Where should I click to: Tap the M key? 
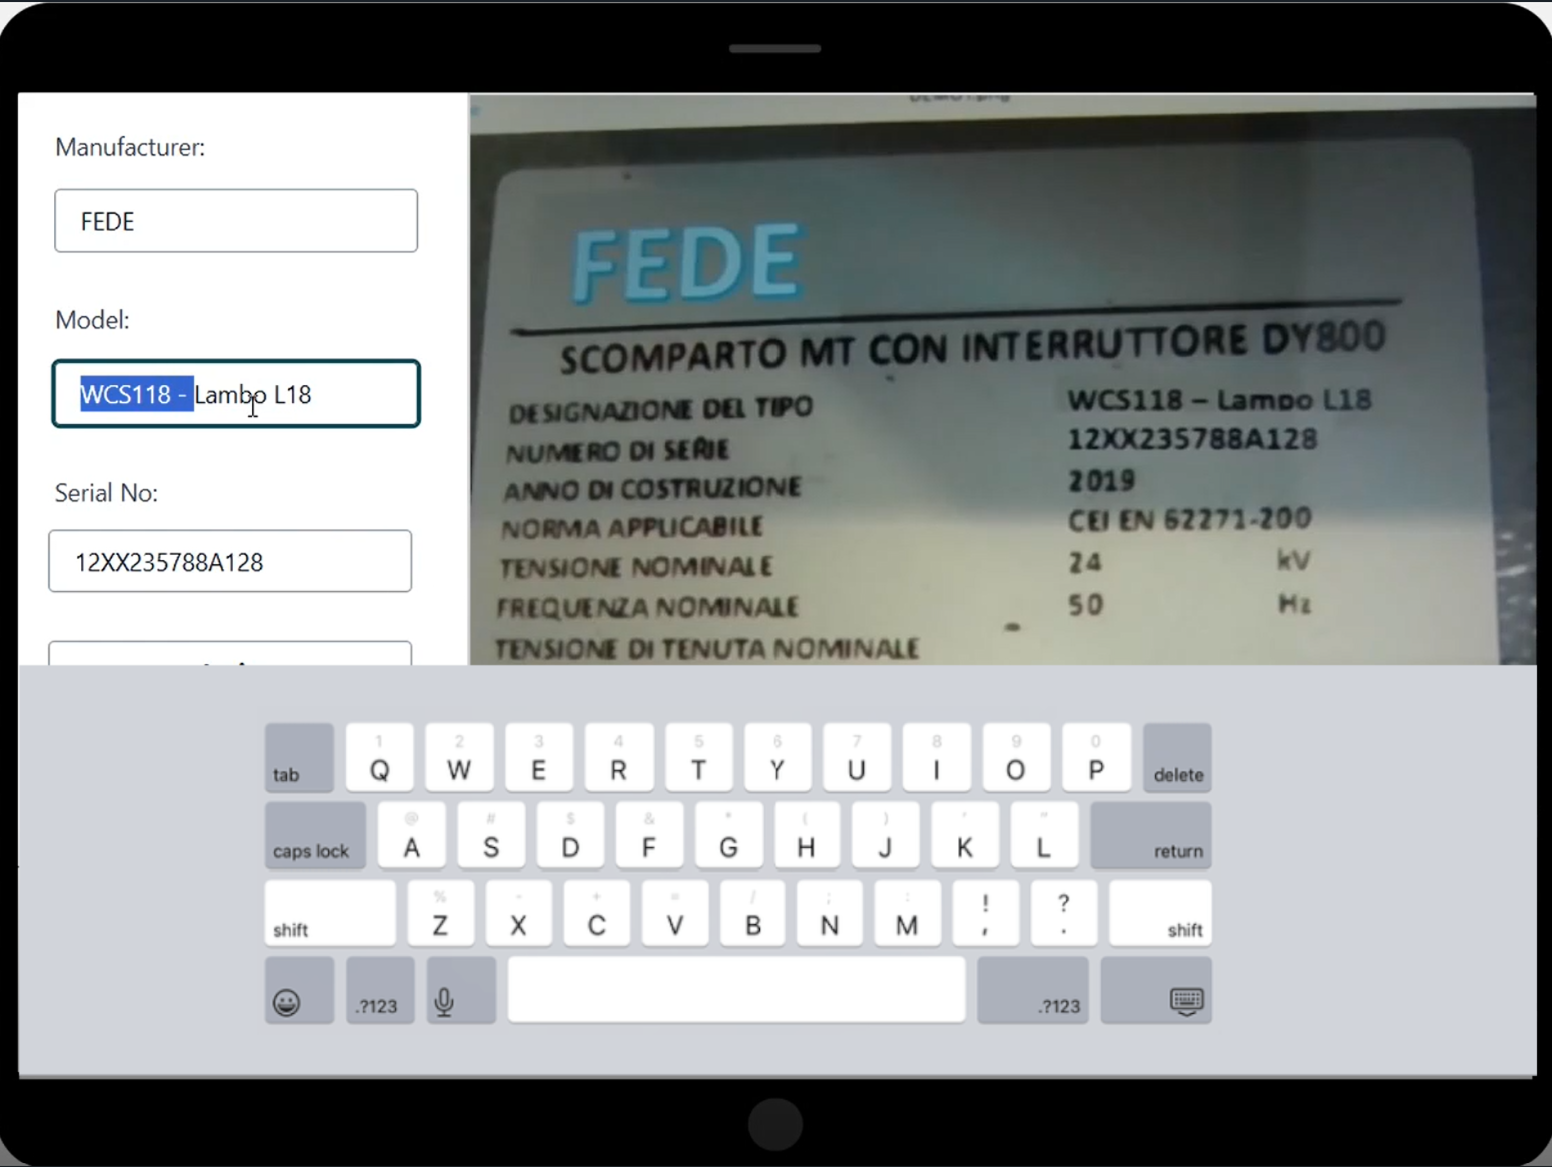[908, 913]
